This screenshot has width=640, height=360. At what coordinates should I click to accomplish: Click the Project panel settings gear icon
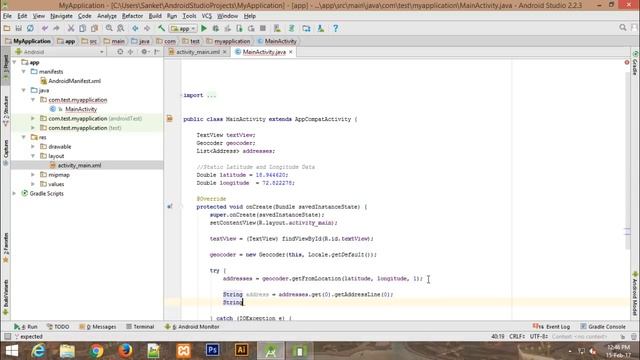(x=144, y=52)
